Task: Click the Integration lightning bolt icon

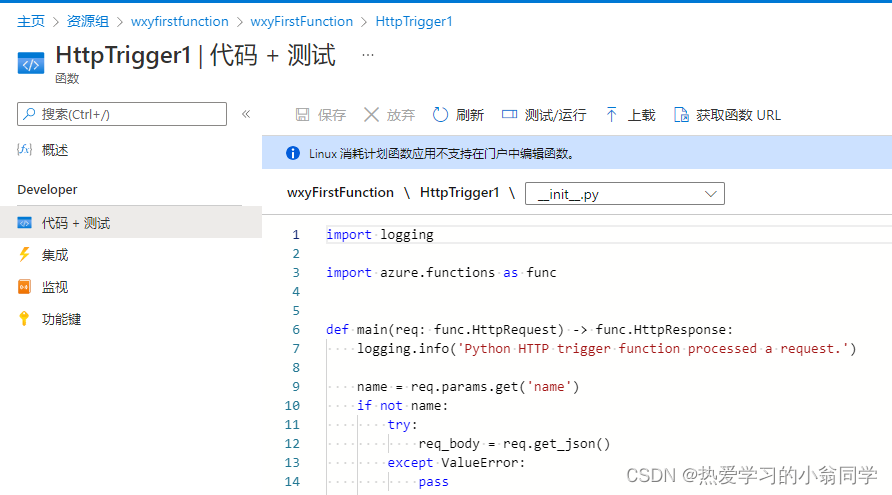Action: pyautogui.click(x=24, y=254)
